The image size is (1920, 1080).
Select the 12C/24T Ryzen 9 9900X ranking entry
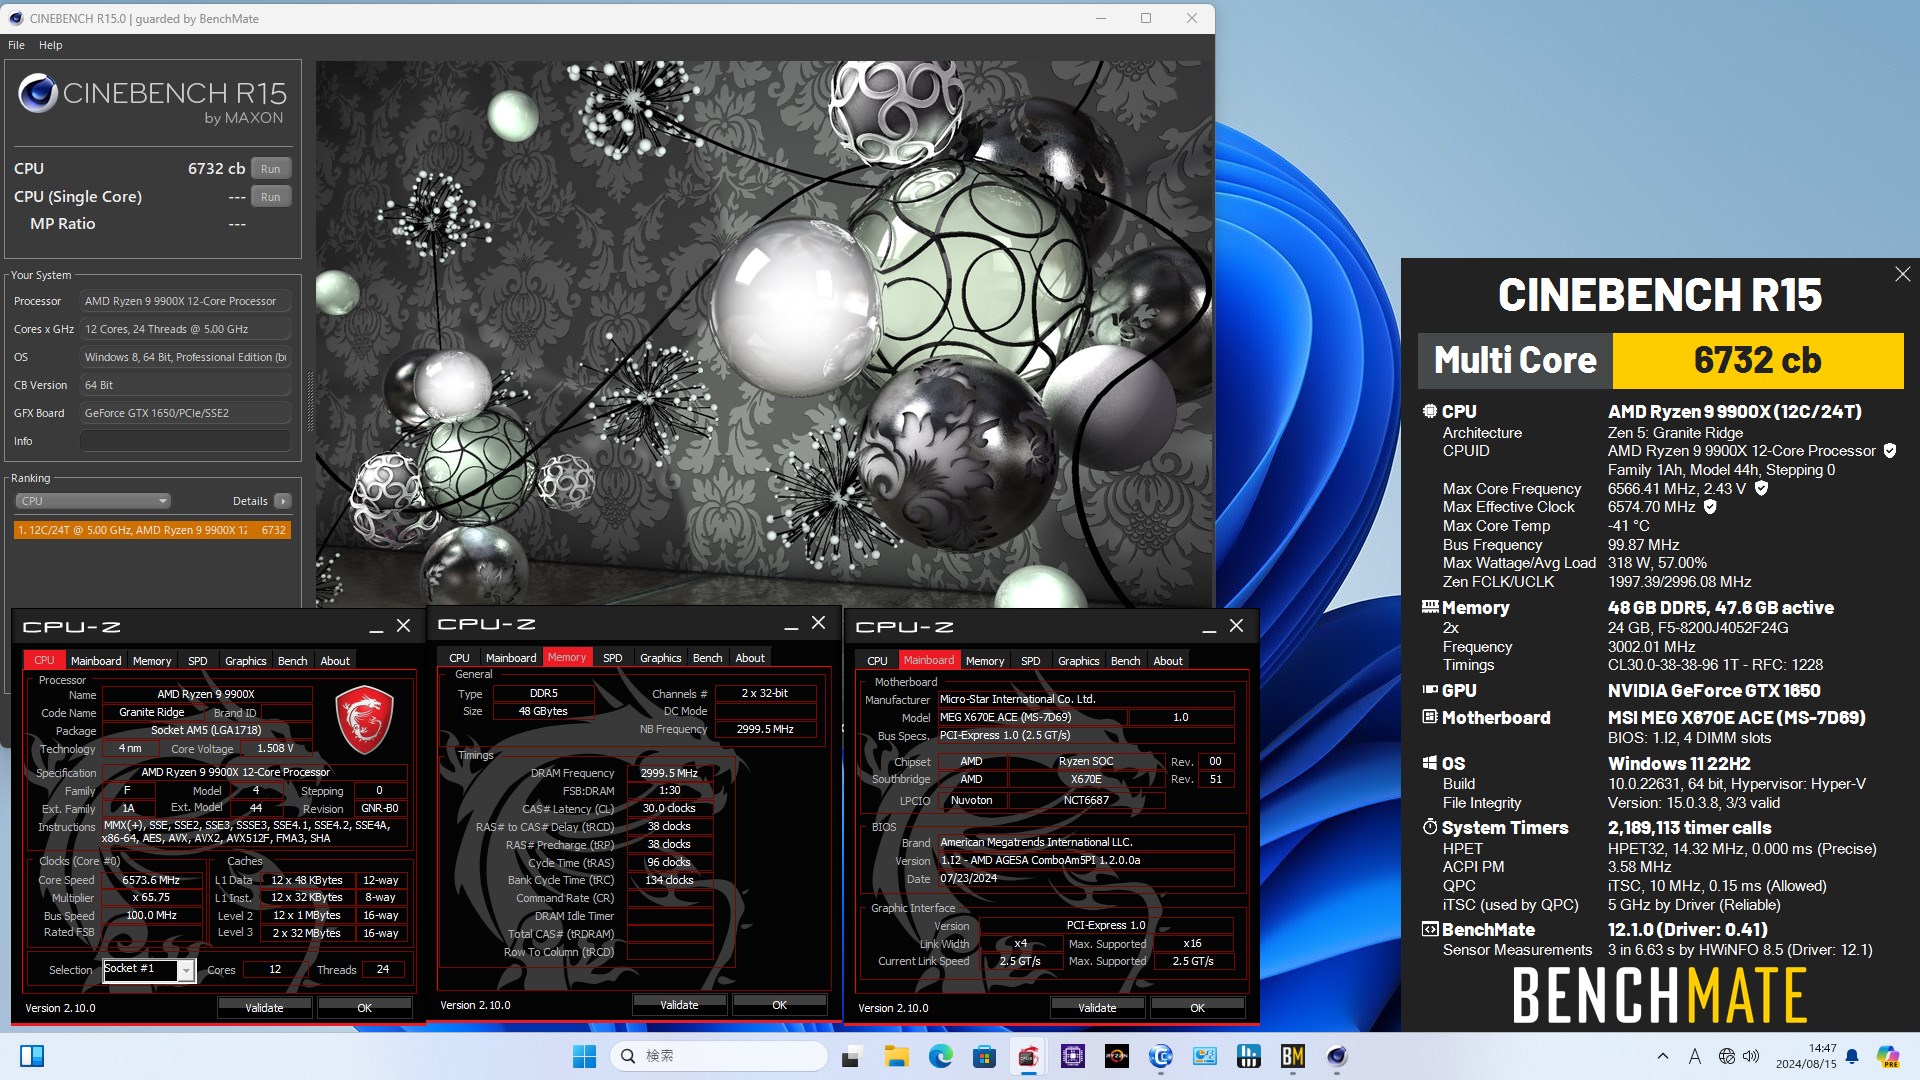click(x=152, y=530)
